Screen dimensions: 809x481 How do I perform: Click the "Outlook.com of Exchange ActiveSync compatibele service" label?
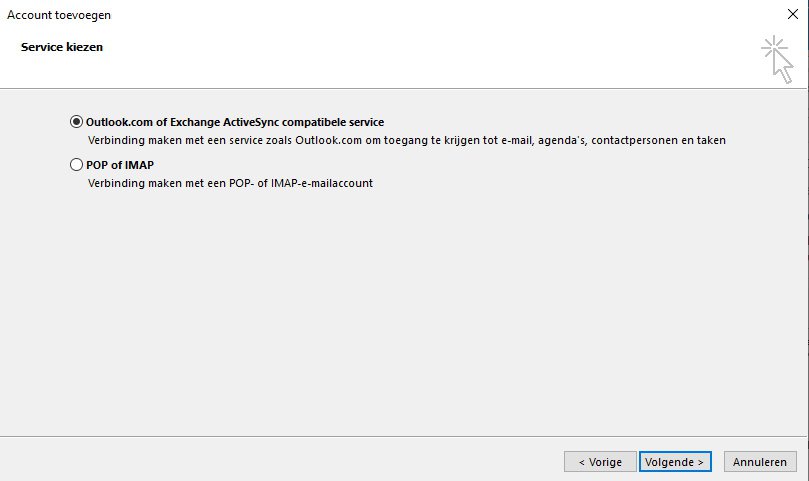tap(235, 122)
